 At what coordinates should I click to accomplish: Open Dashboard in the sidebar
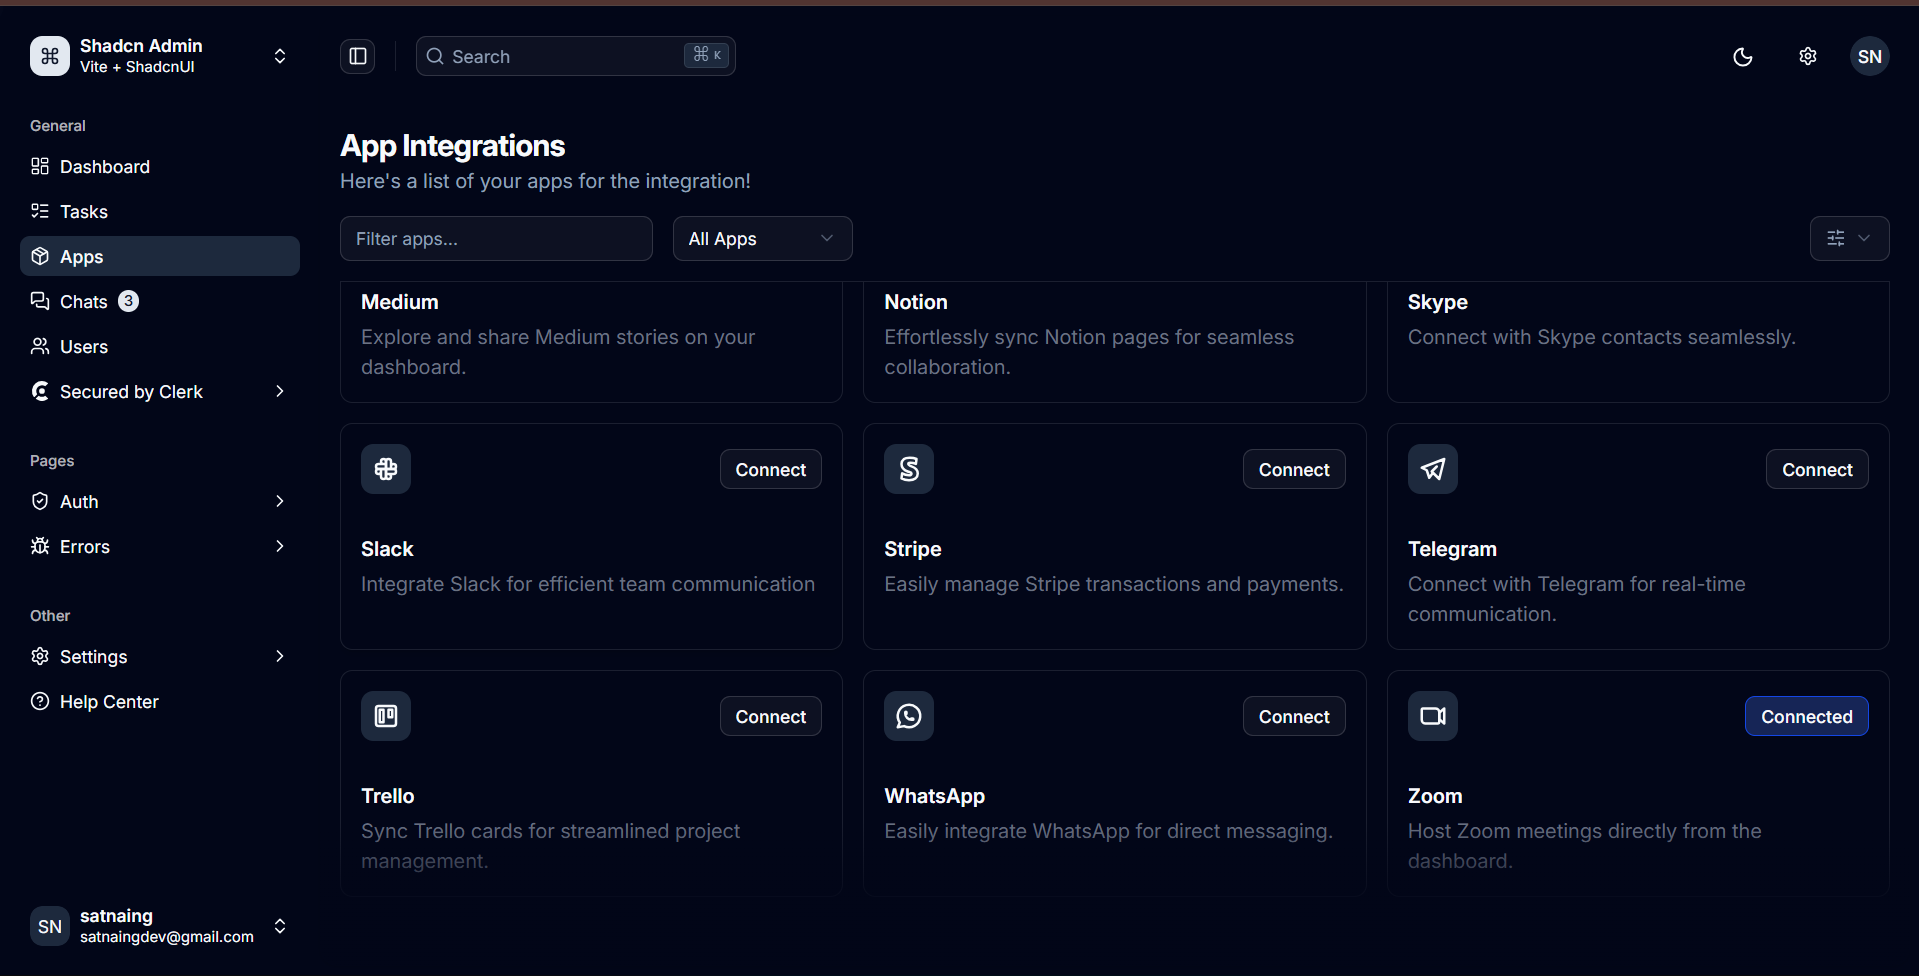click(x=160, y=167)
